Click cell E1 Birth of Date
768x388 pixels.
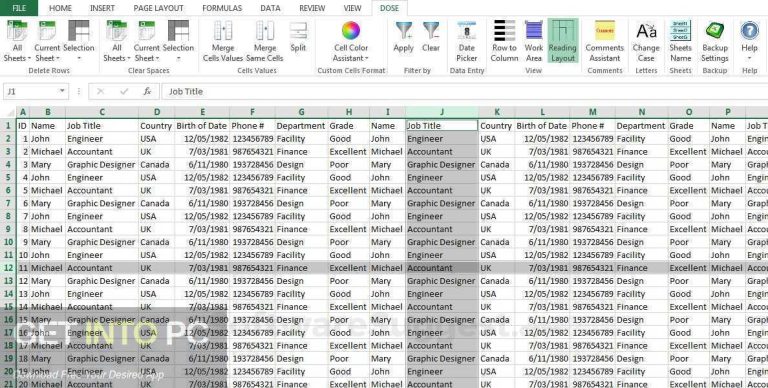coord(202,126)
